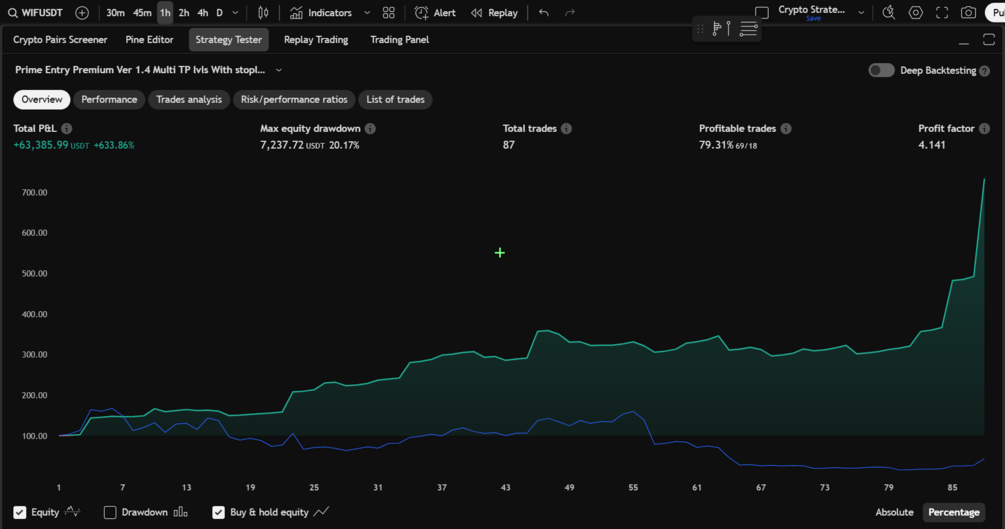Select the 45m timeframe
This screenshot has height=529, width=1005.
pyautogui.click(x=142, y=13)
